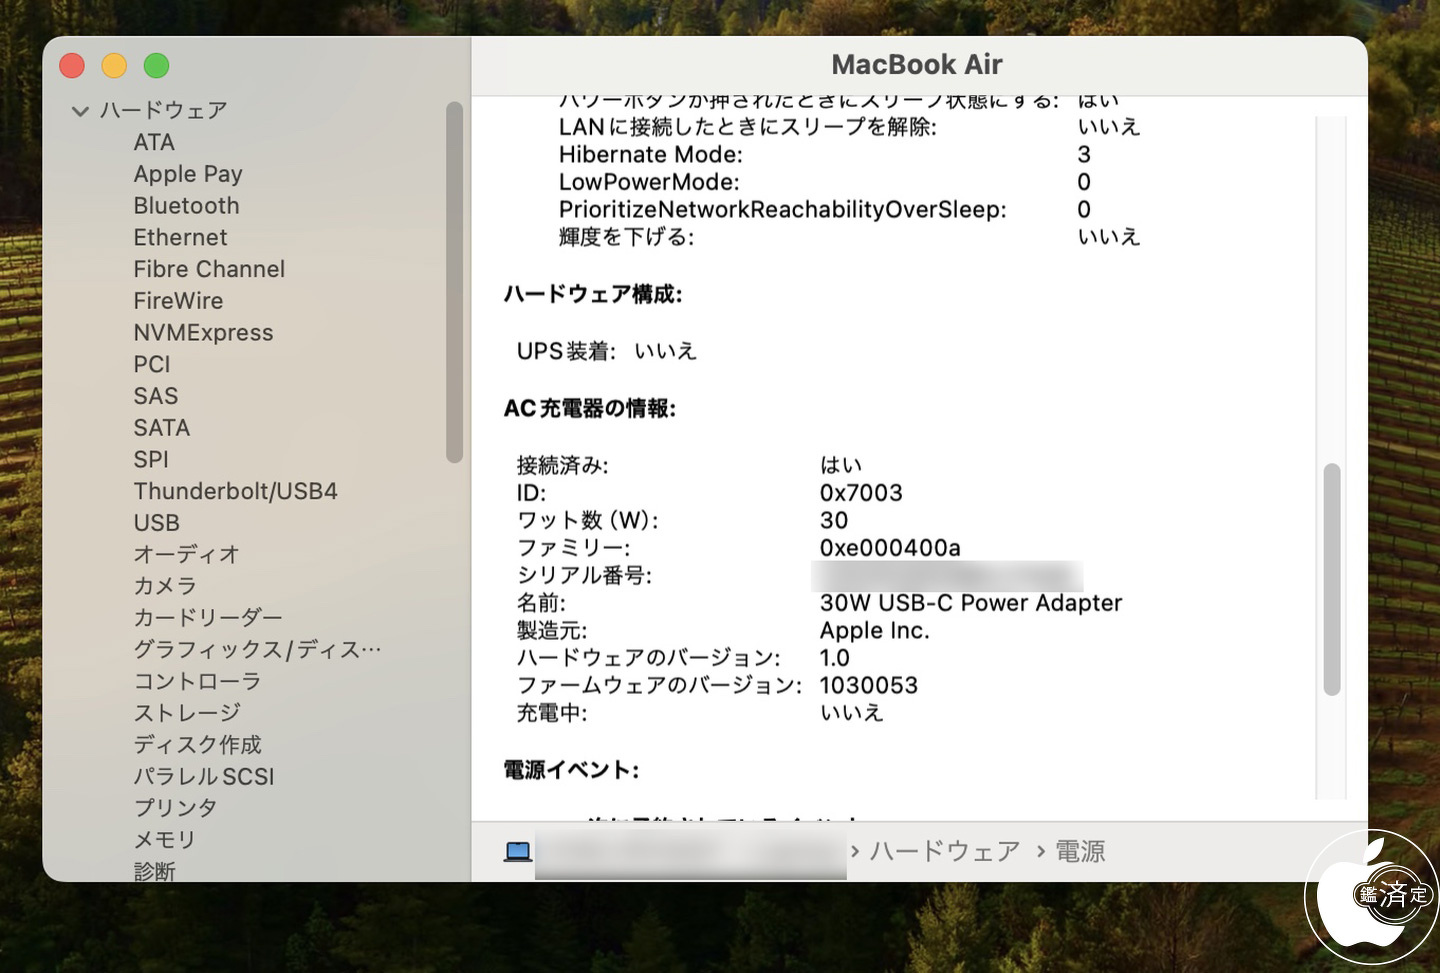
Task: Select SPI in the sidebar
Action: point(151,460)
